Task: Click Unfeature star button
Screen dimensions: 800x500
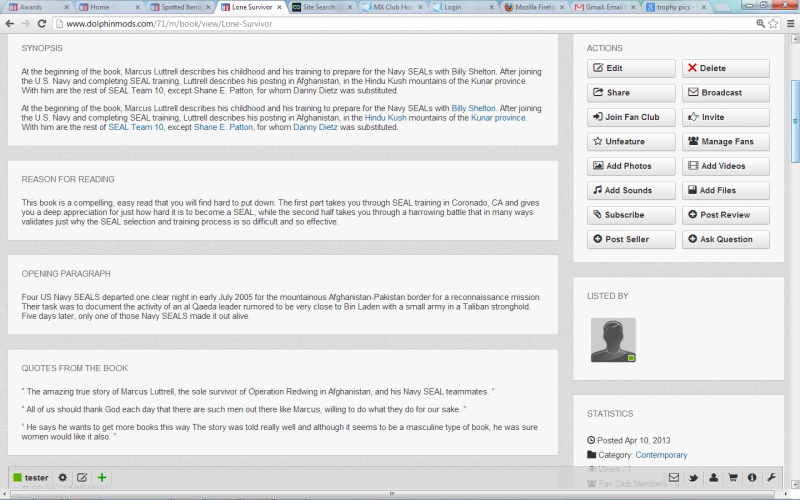Action: pos(631,142)
